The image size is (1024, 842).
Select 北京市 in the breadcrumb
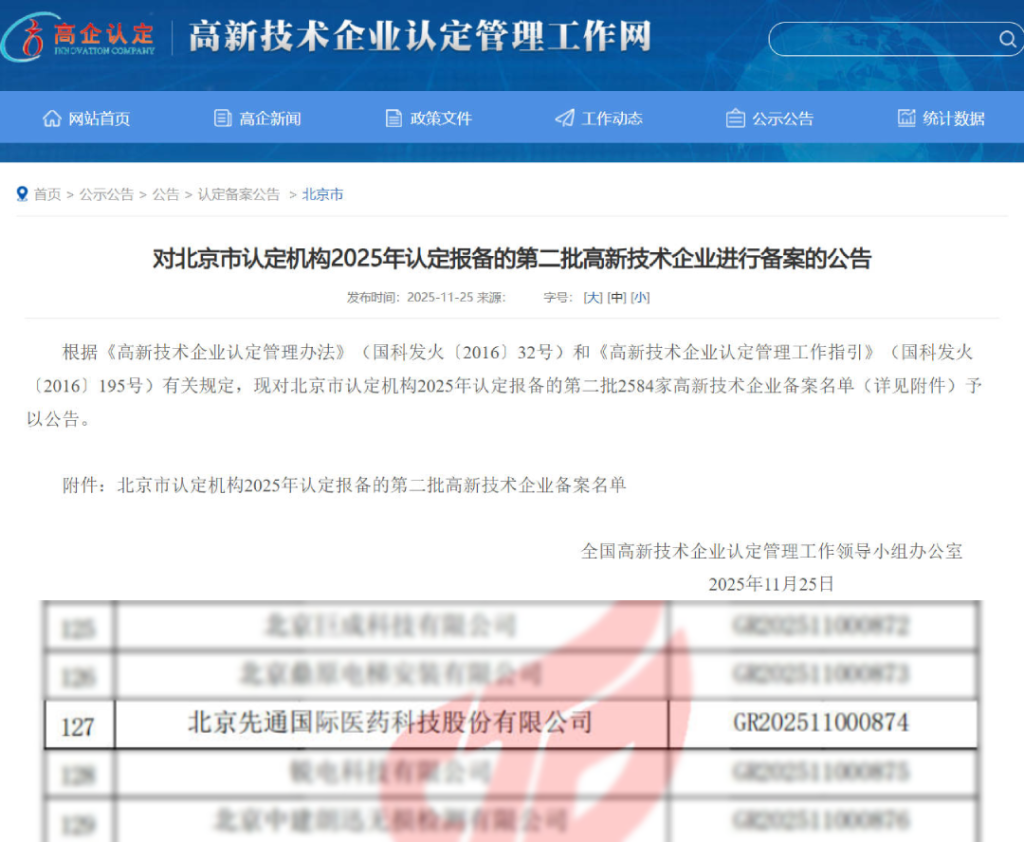click(323, 194)
